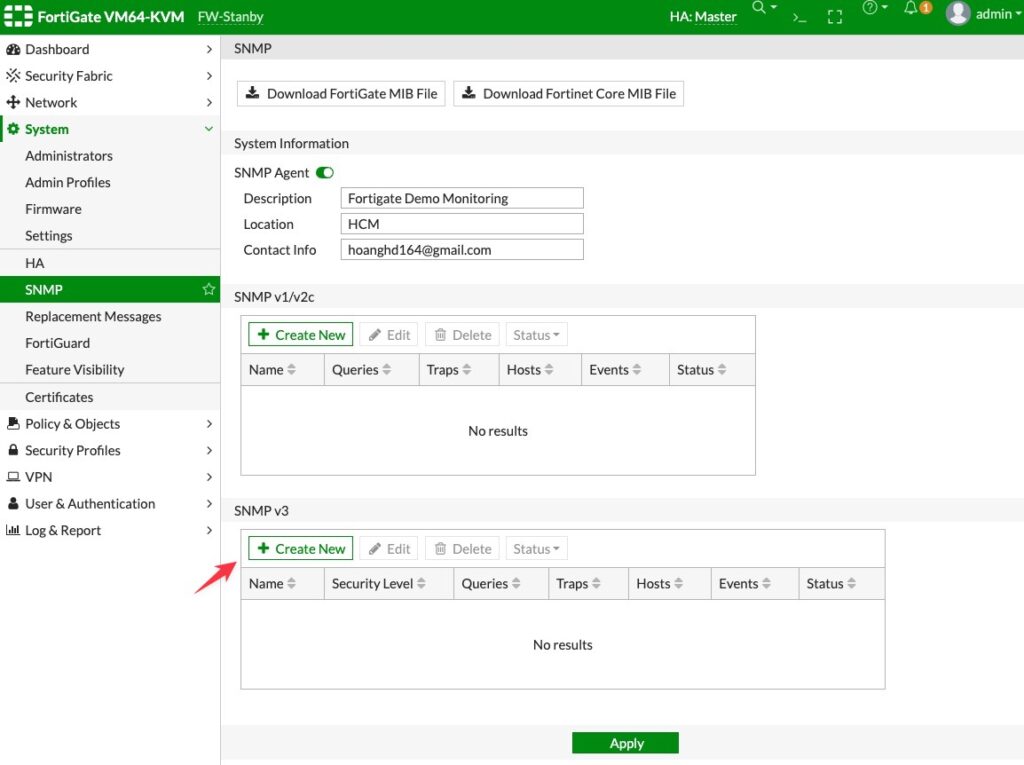The width and height of the screenshot is (1024, 765).
Task: Click the Security Profiles lock icon
Action: click(x=13, y=450)
